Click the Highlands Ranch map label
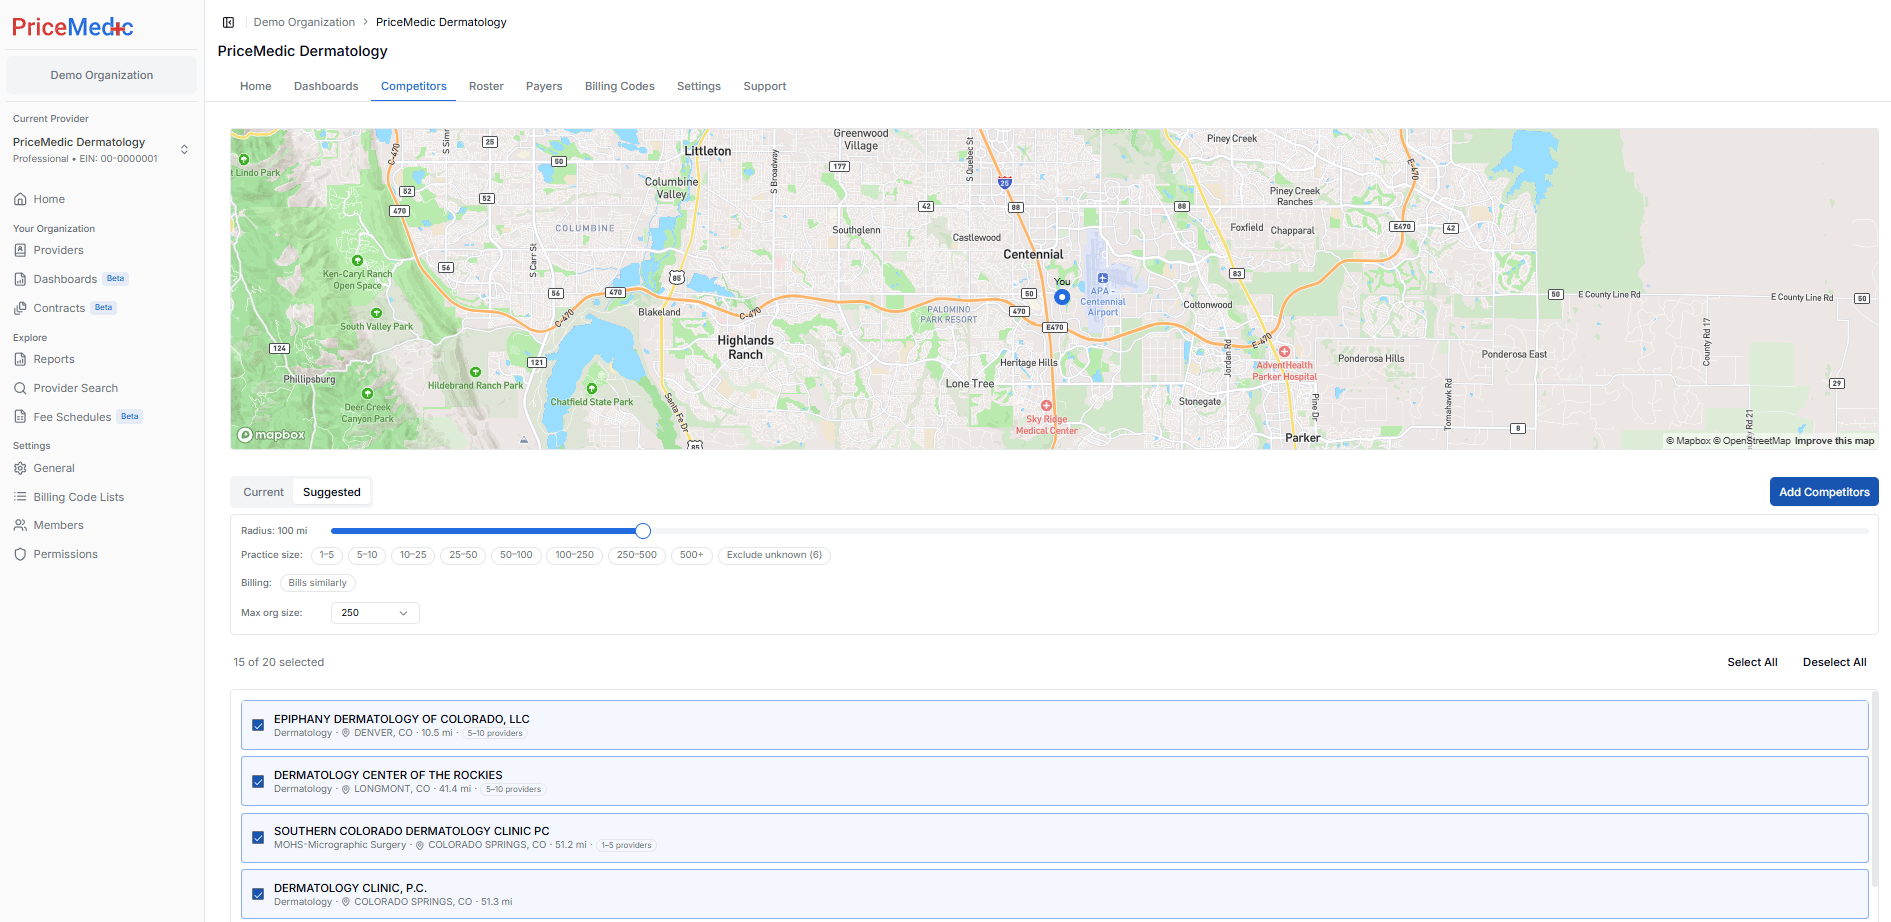 pyautogui.click(x=745, y=347)
